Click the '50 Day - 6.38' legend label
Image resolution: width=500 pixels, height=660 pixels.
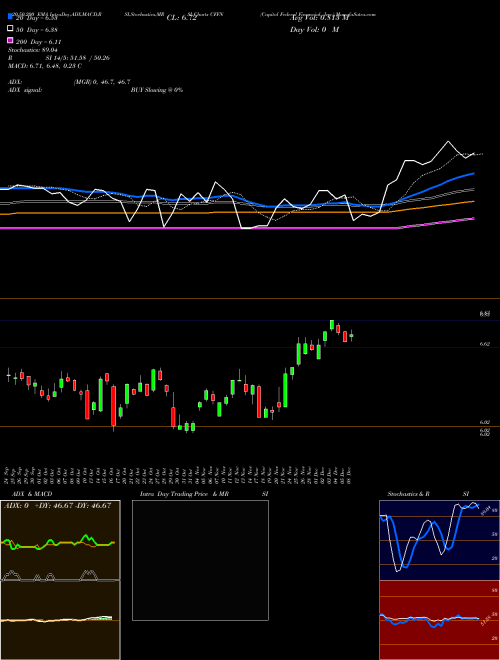click(x=37, y=30)
